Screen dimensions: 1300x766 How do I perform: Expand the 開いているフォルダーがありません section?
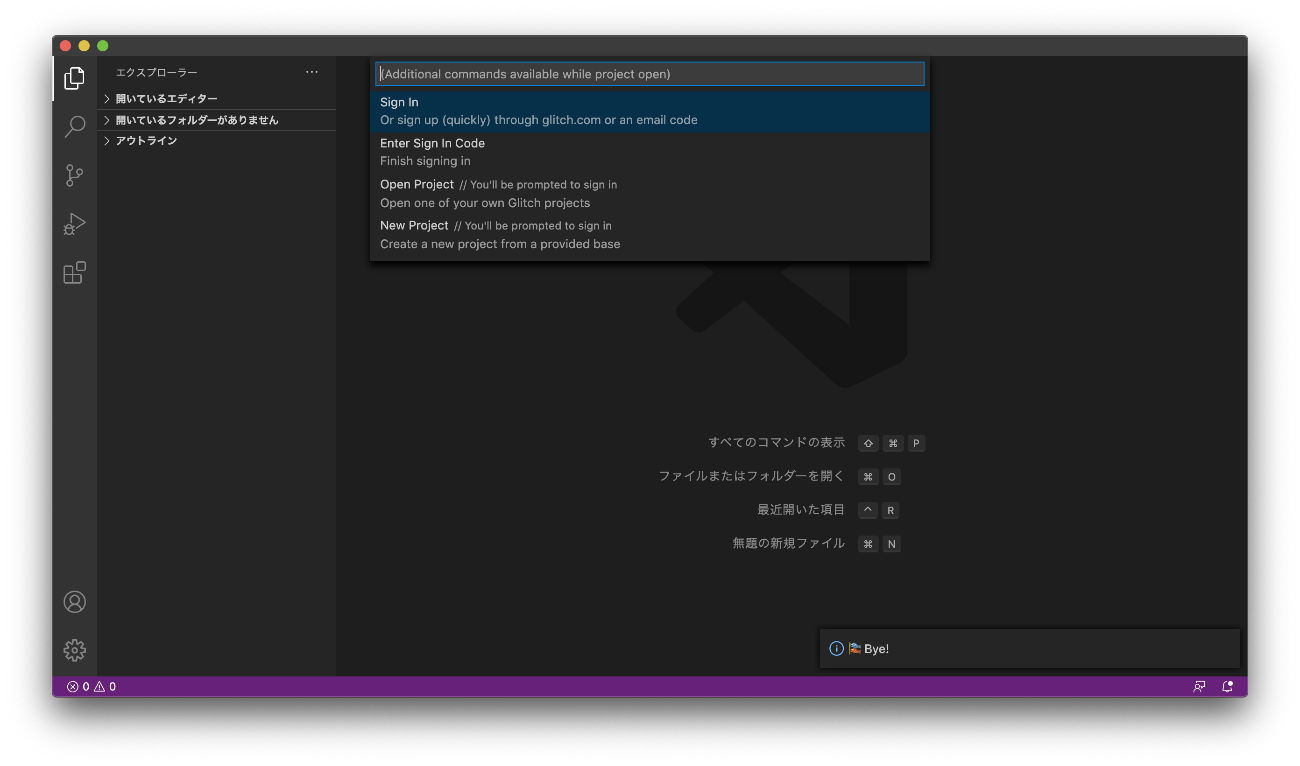tap(218, 120)
